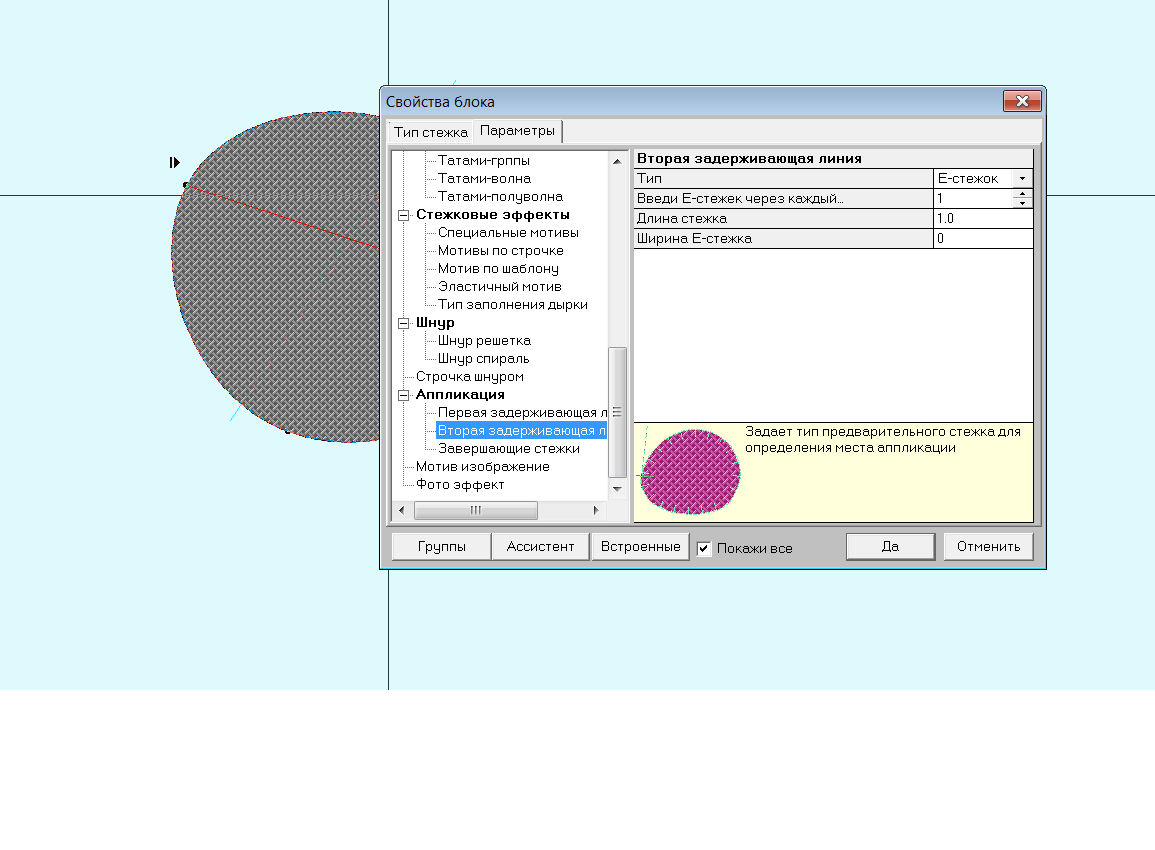Click the Отменить button
Screen dimensions: 1155x850
(x=988, y=546)
